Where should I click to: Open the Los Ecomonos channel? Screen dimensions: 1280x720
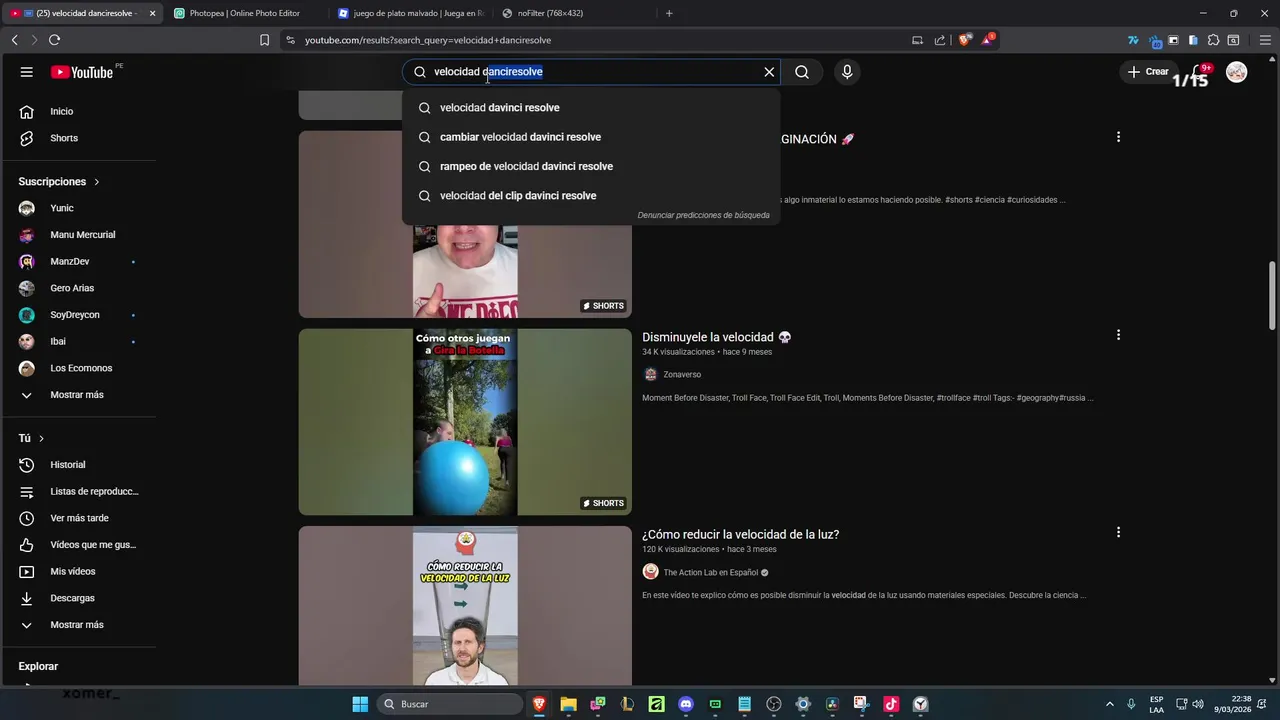point(80,368)
